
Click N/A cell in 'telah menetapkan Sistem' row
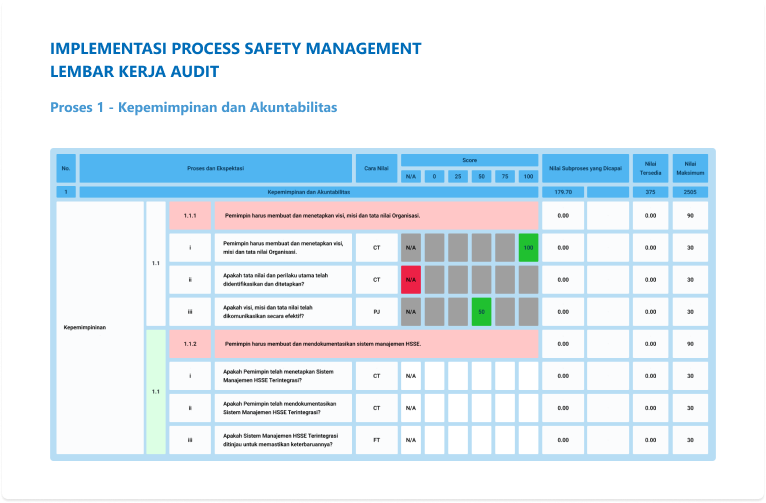[411, 376]
